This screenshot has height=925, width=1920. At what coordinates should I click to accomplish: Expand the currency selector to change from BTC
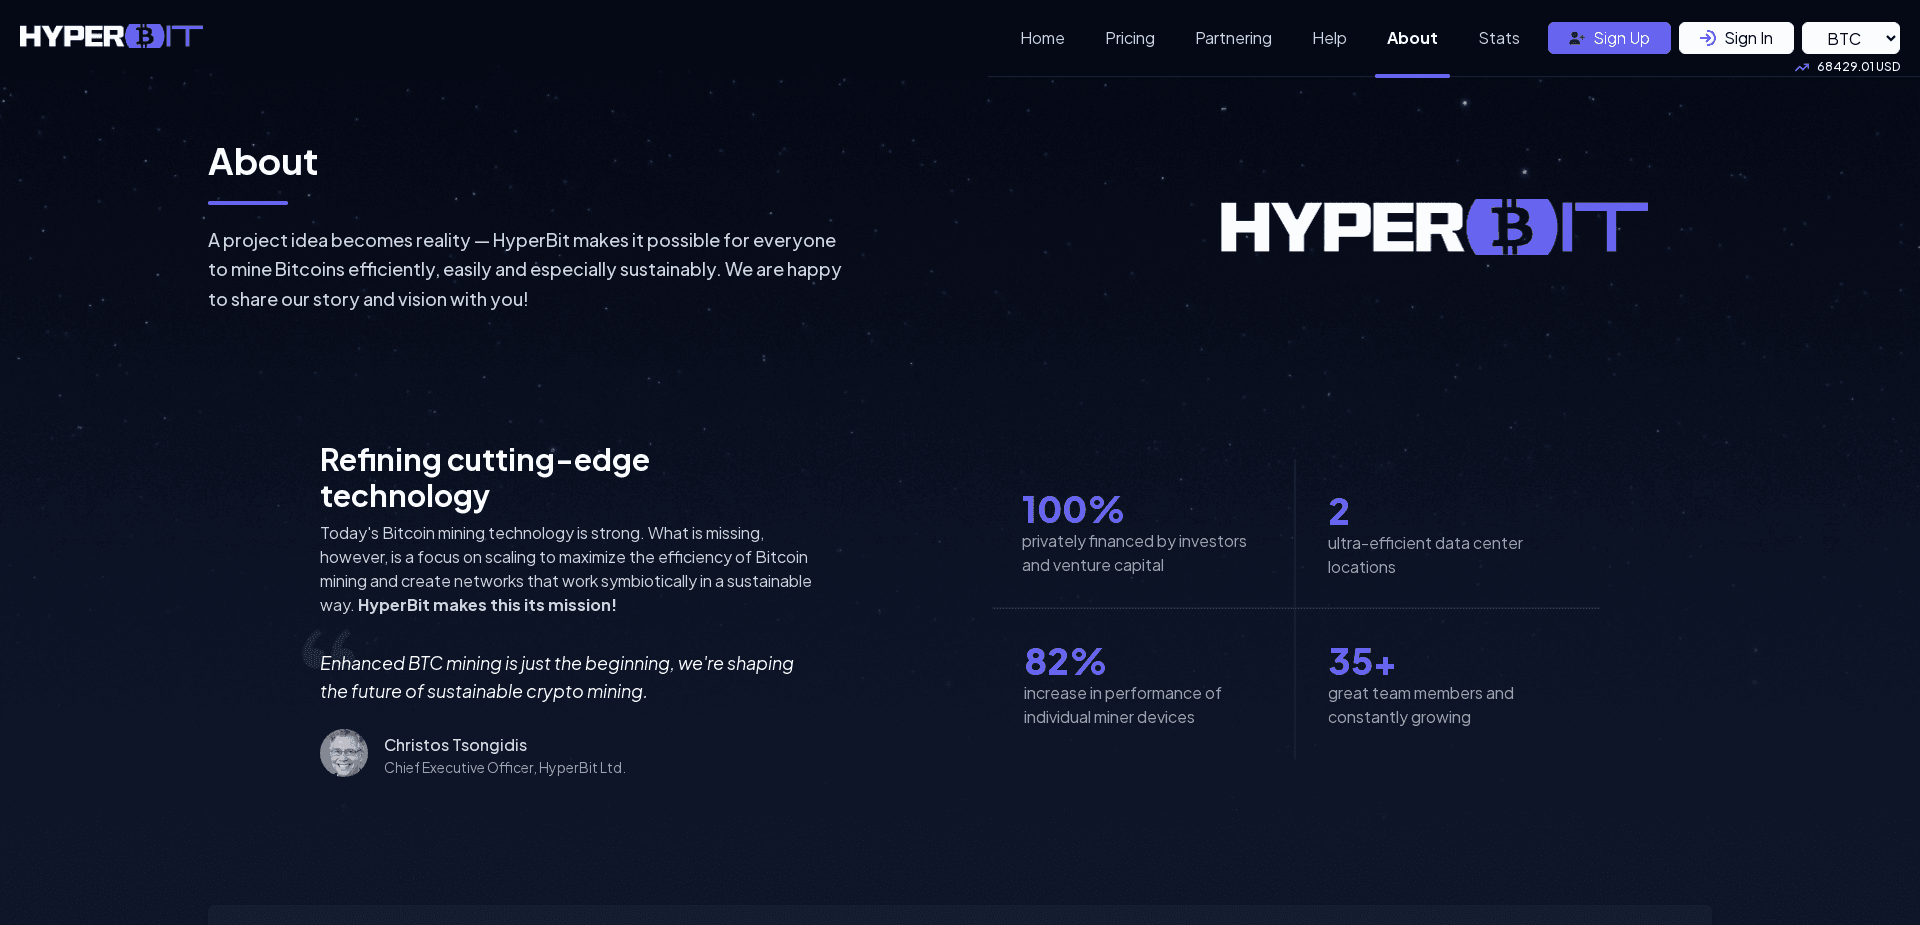1850,38
